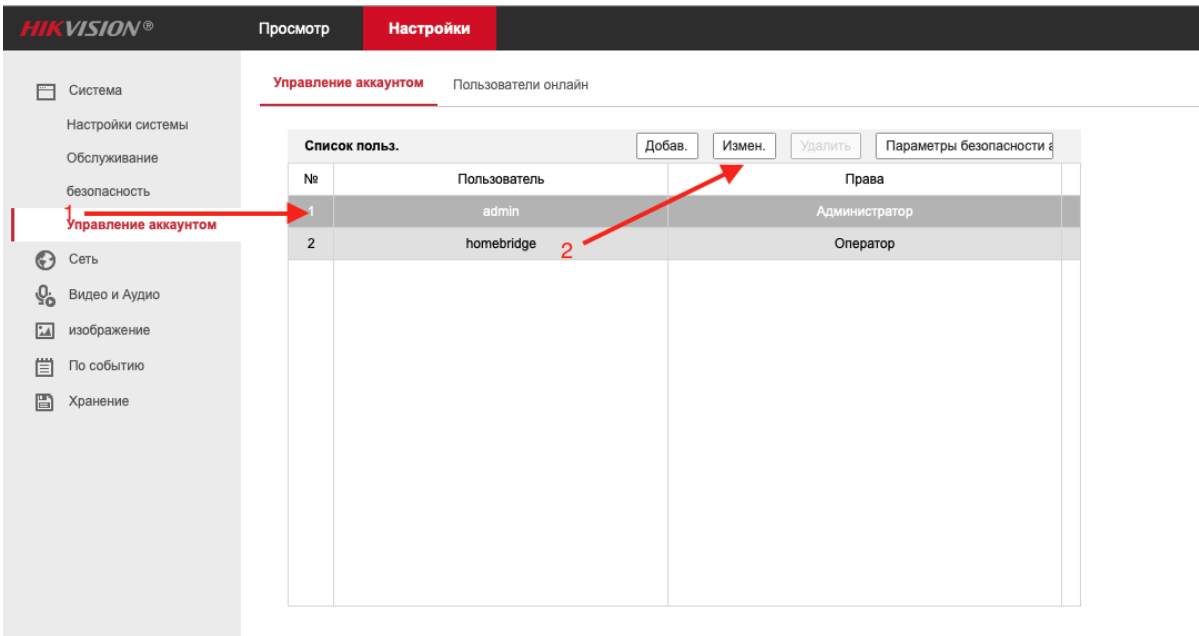1199x636 pixels.
Task: Click the microphone icon for Видео и Аудио
Action: (42, 295)
